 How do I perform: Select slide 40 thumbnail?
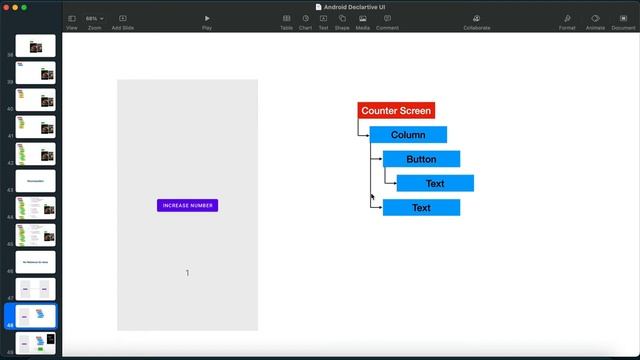point(36,100)
